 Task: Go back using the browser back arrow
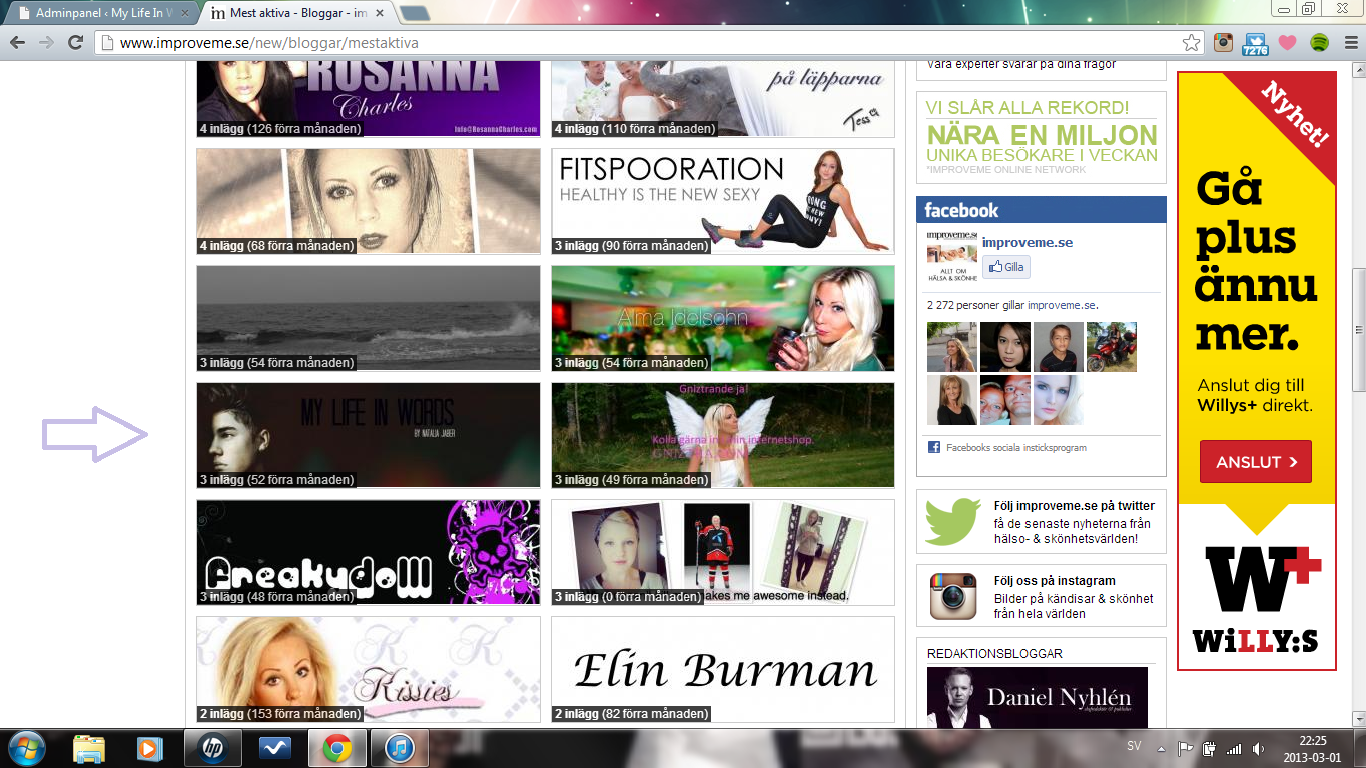tap(17, 43)
